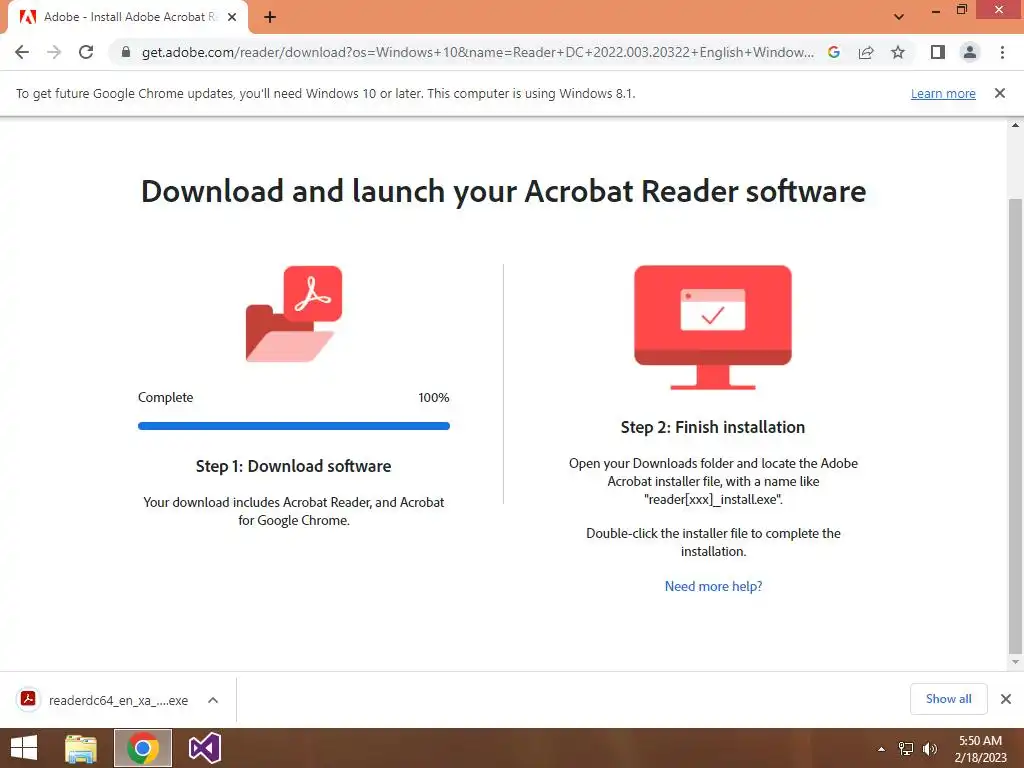Click the Complete status label
The image size is (1024, 768).
165,398
